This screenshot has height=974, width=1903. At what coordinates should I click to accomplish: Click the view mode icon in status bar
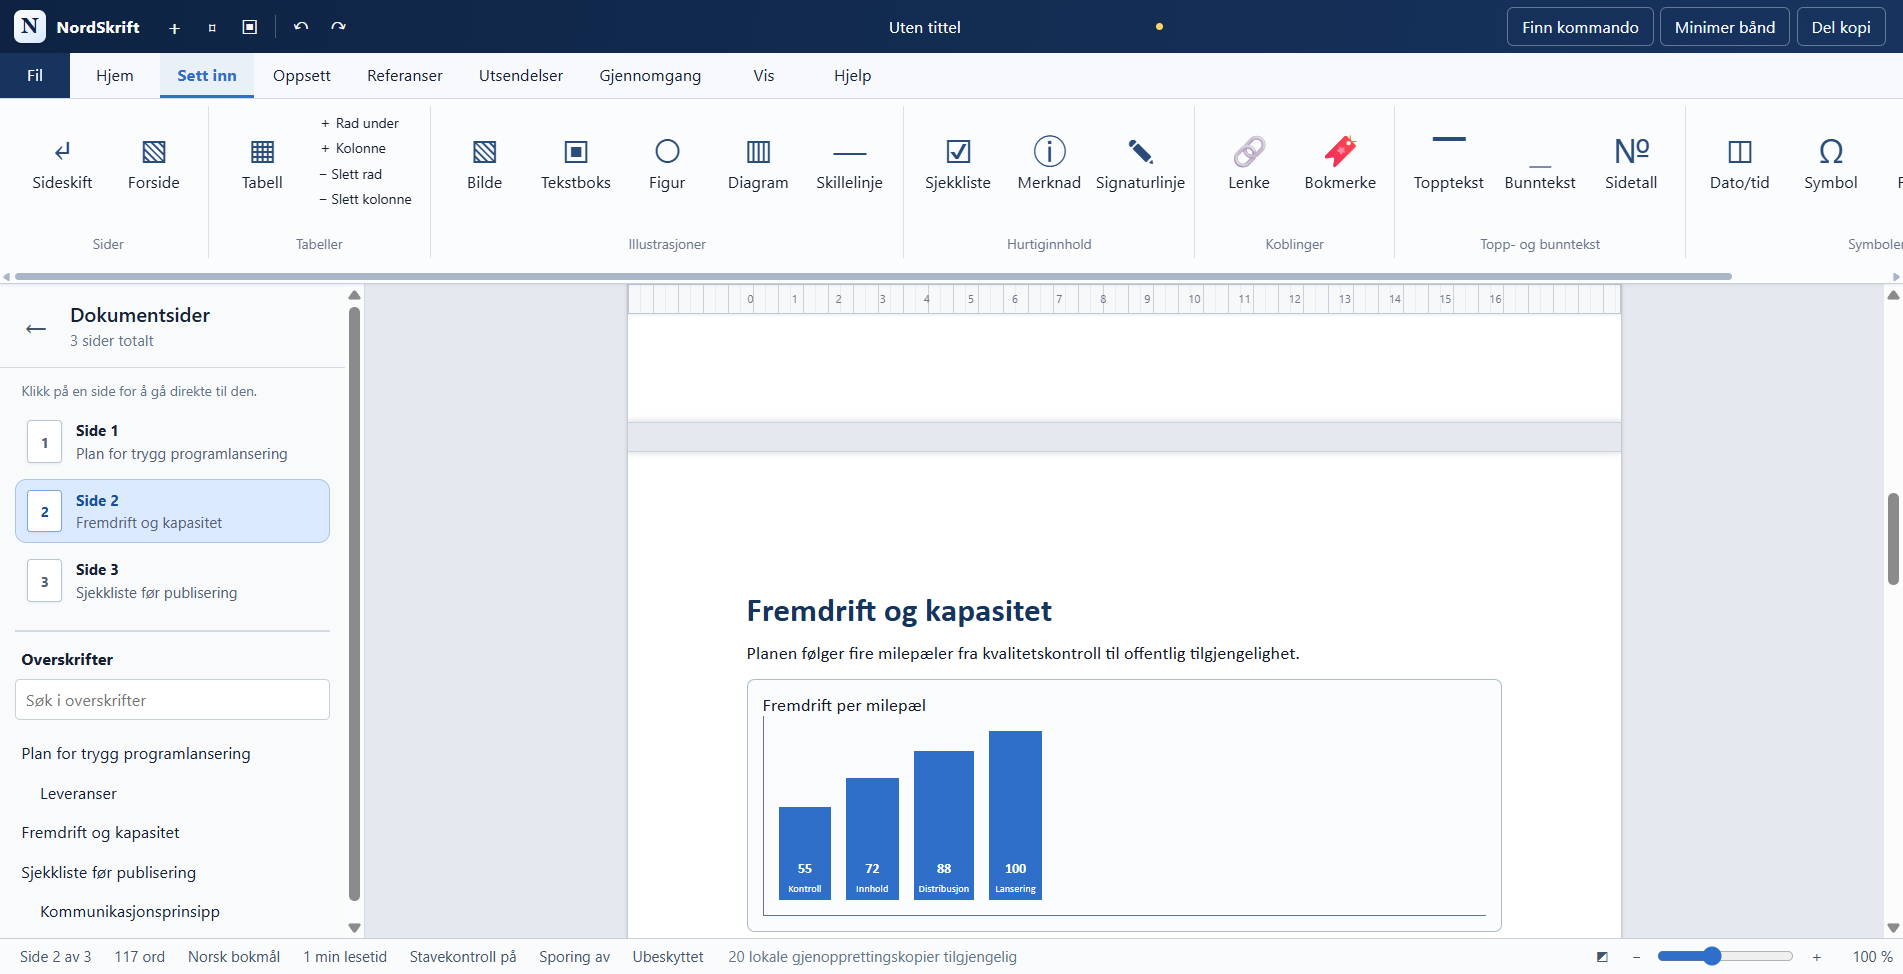[1602, 957]
